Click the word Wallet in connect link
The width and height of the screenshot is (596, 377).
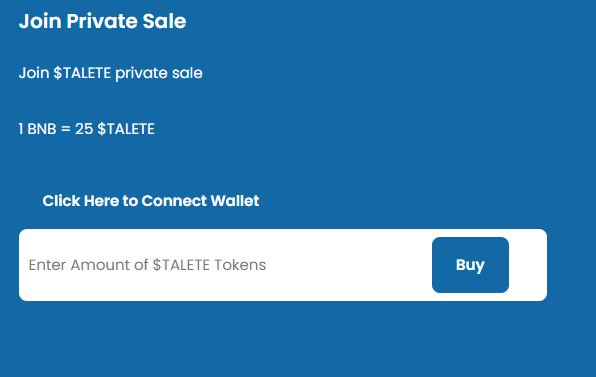pyautogui.click(x=235, y=201)
